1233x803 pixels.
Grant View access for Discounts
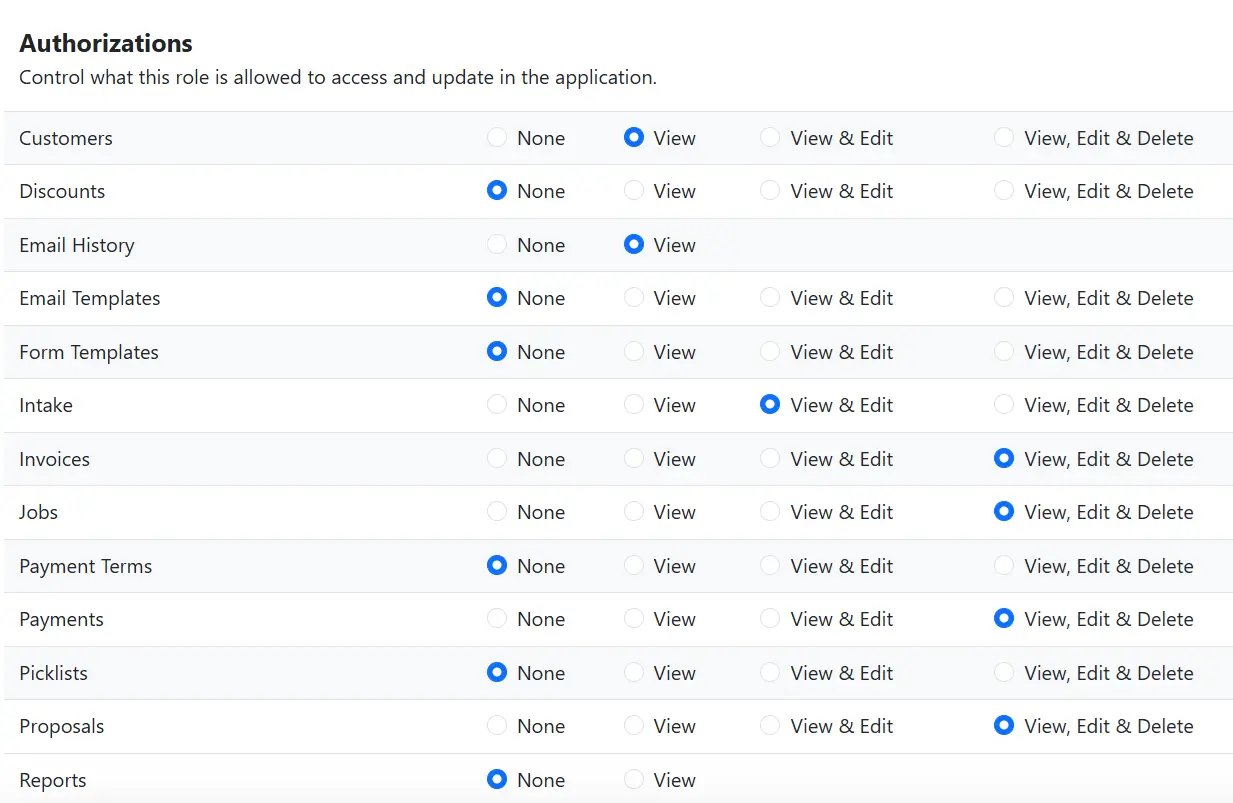[634, 191]
